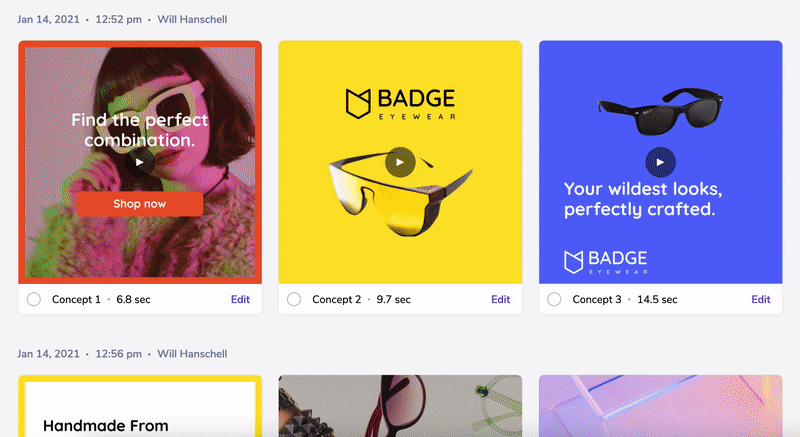The height and width of the screenshot is (437, 800).
Task: Open Edit for Concept 1
Action: [x=241, y=299]
